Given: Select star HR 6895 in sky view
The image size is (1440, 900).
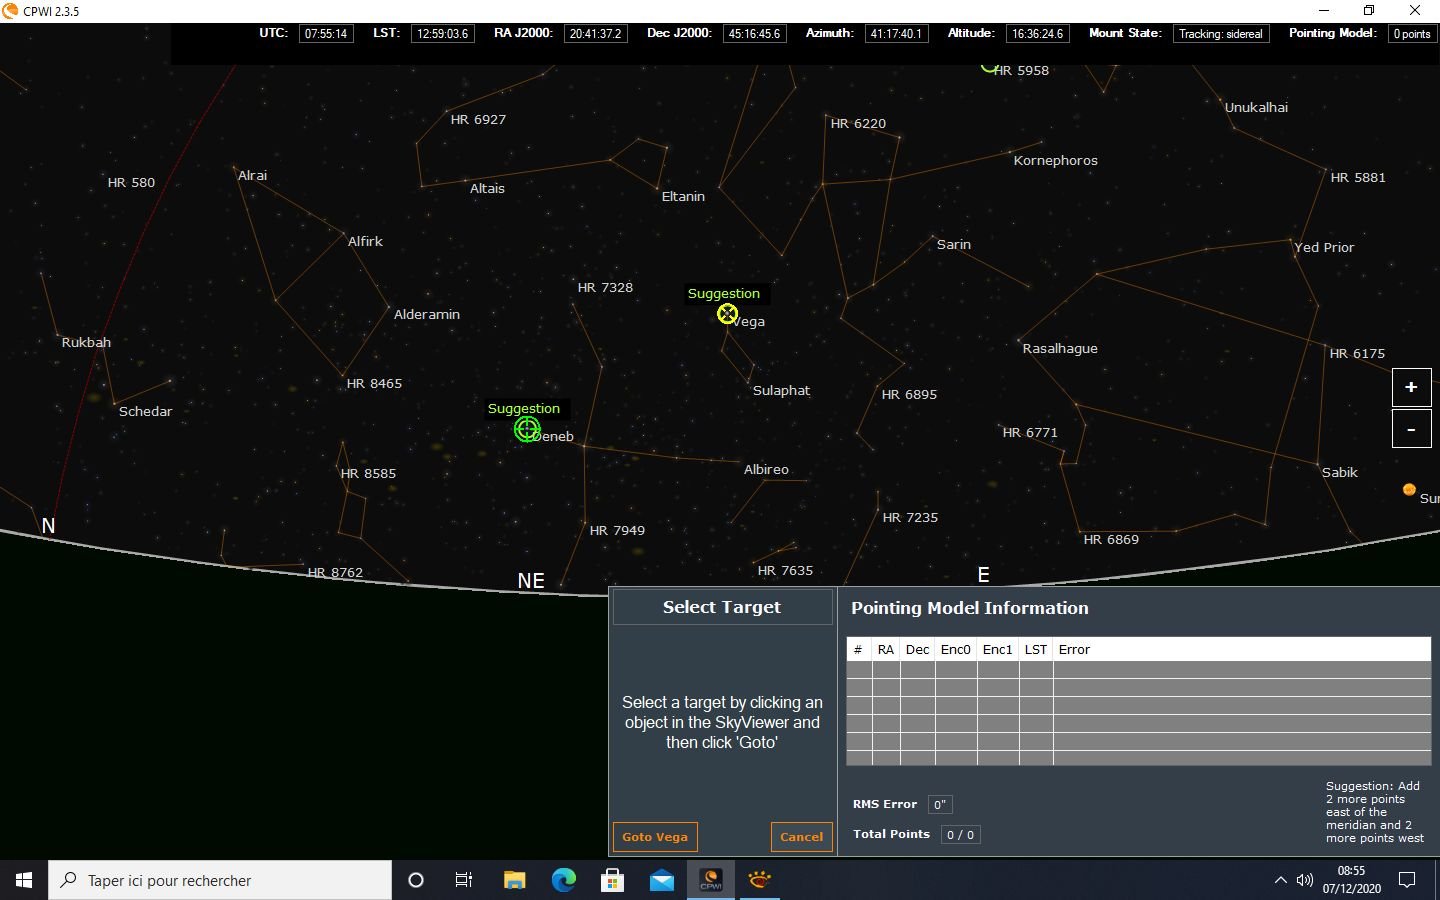Looking at the screenshot, I should (909, 395).
